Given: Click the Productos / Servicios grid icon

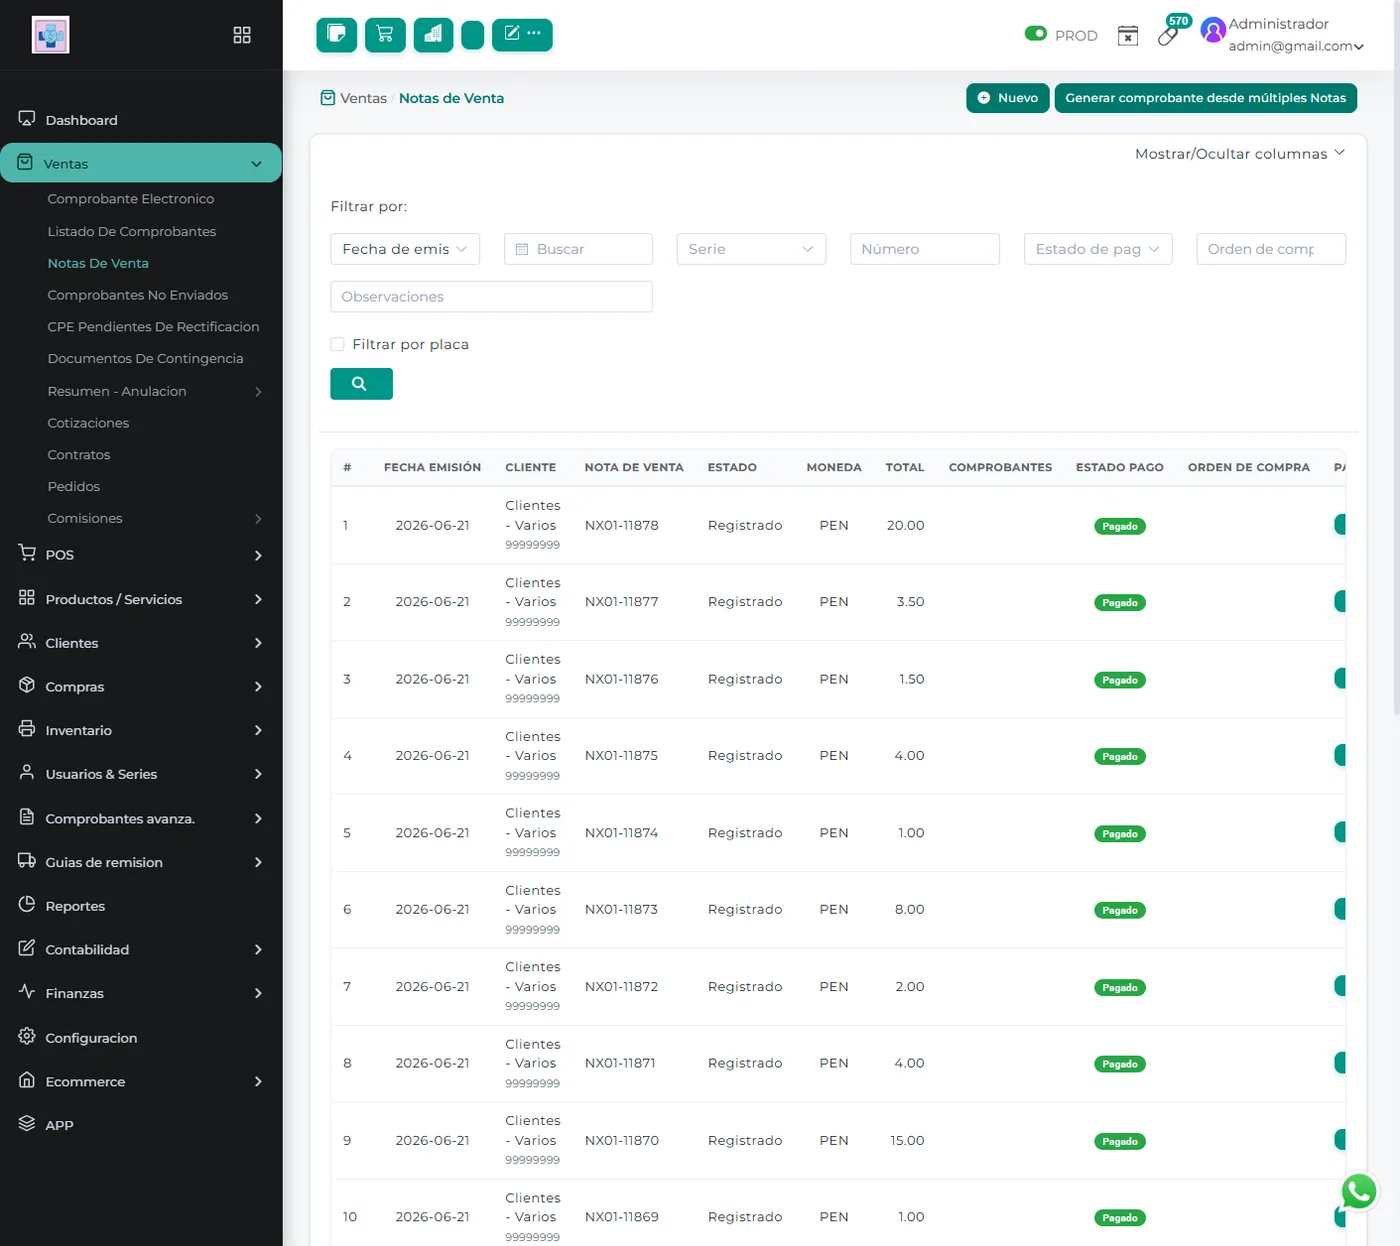Looking at the screenshot, I should tap(27, 598).
